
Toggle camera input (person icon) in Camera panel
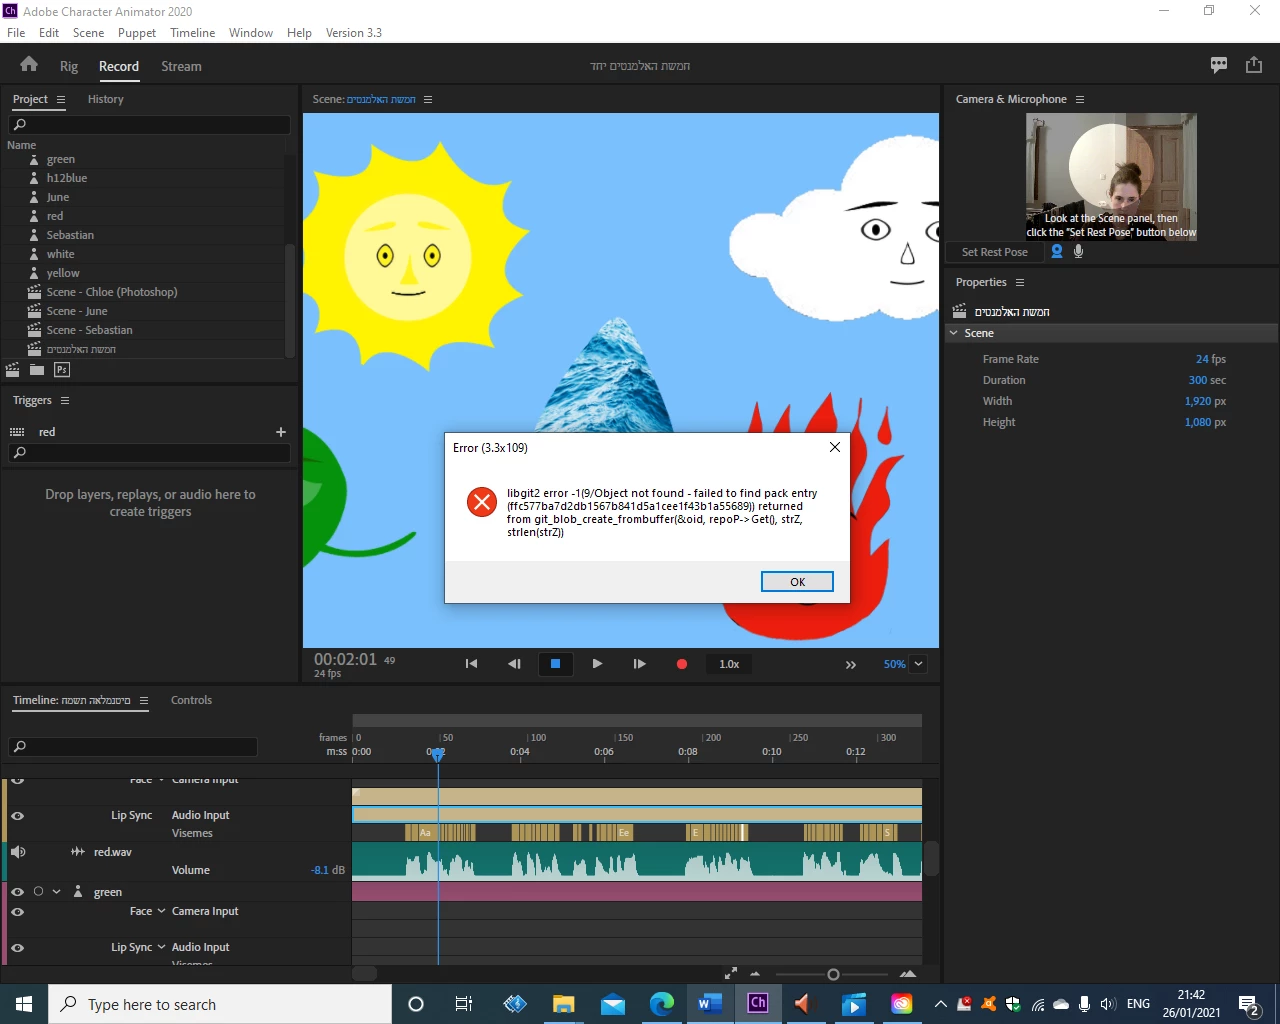tap(1057, 252)
